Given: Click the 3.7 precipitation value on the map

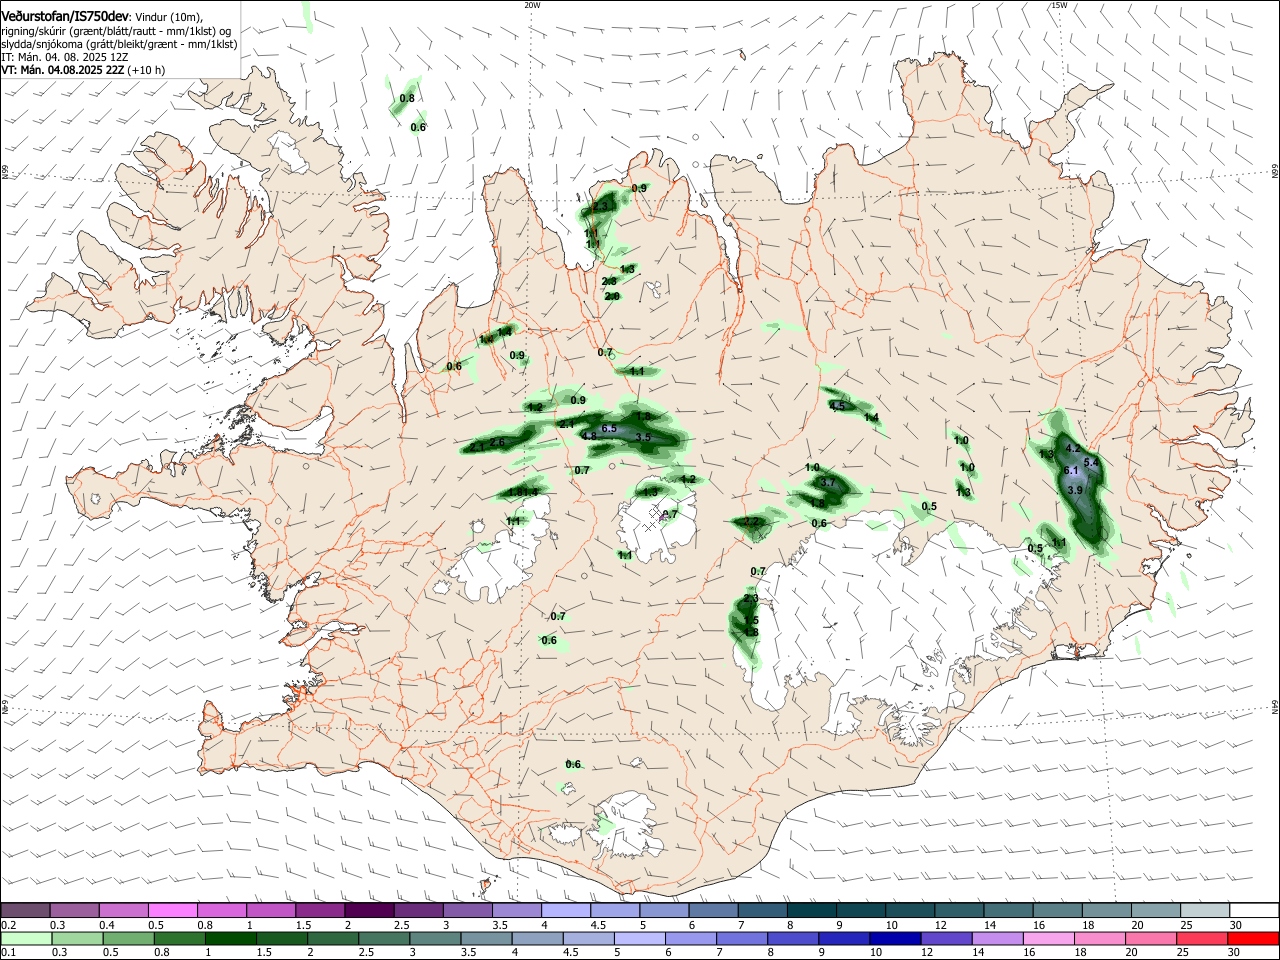Looking at the screenshot, I should (827, 482).
